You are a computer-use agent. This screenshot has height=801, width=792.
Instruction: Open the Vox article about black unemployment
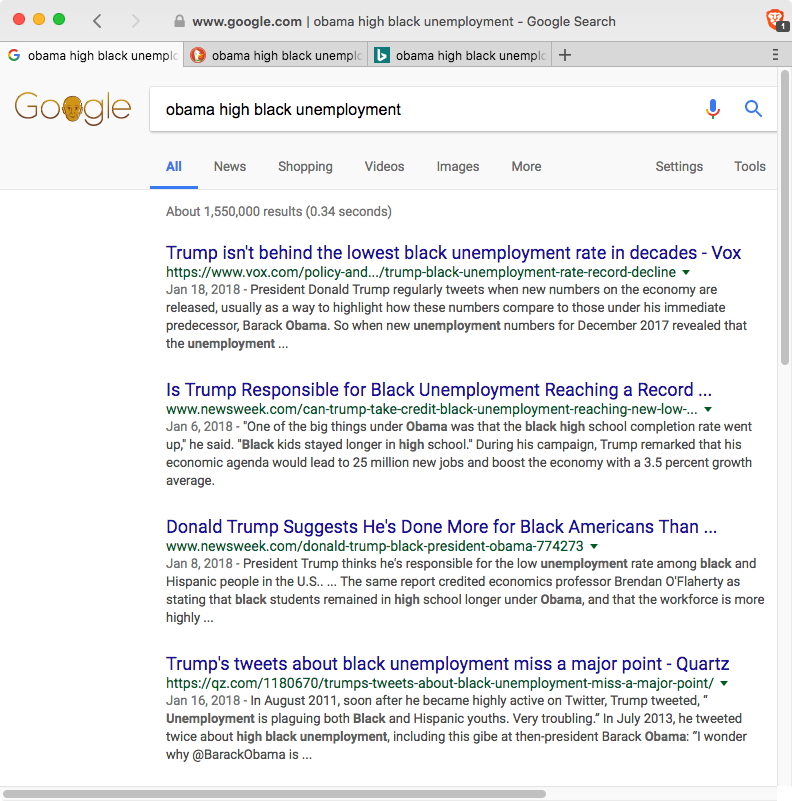(x=453, y=253)
